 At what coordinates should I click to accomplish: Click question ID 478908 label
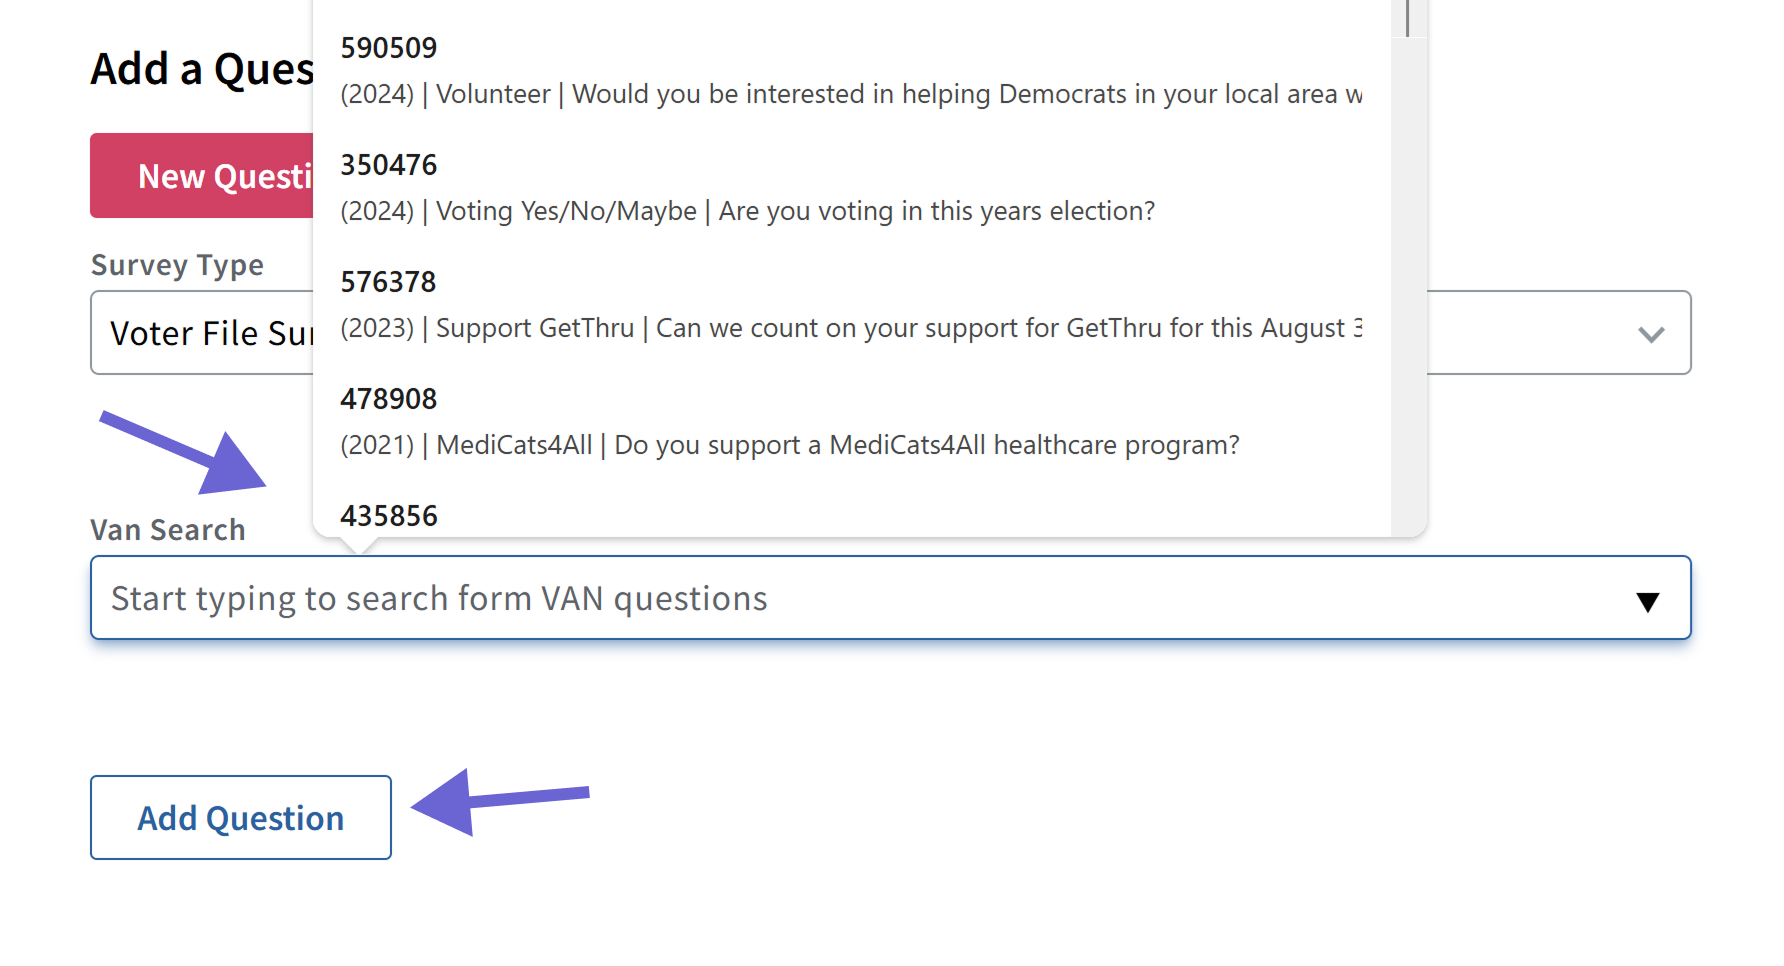click(389, 398)
